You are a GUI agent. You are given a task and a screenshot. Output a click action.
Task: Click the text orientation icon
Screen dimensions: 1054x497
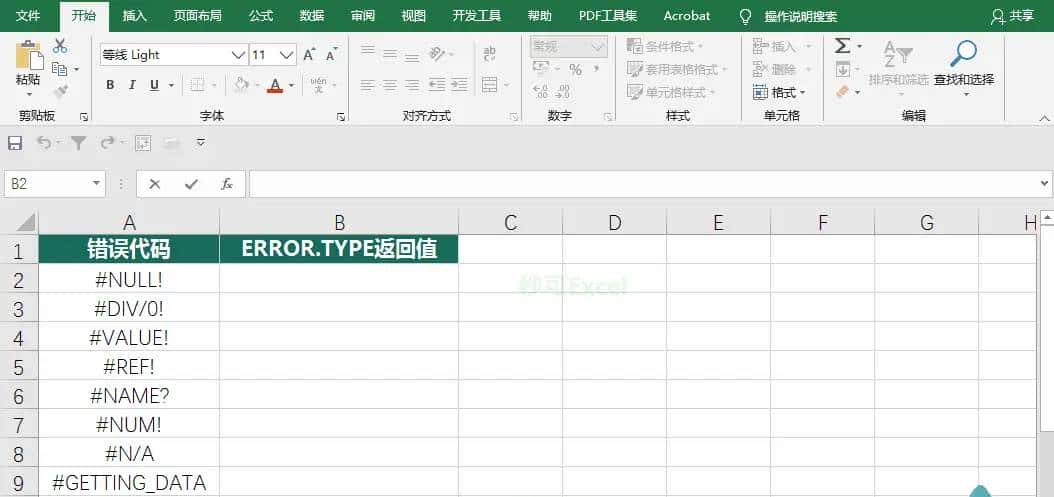438,52
